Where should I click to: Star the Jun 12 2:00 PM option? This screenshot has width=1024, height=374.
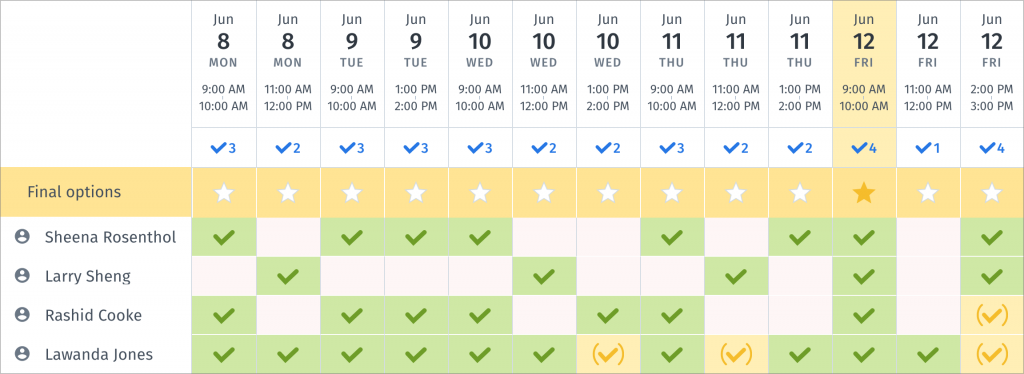click(992, 193)
